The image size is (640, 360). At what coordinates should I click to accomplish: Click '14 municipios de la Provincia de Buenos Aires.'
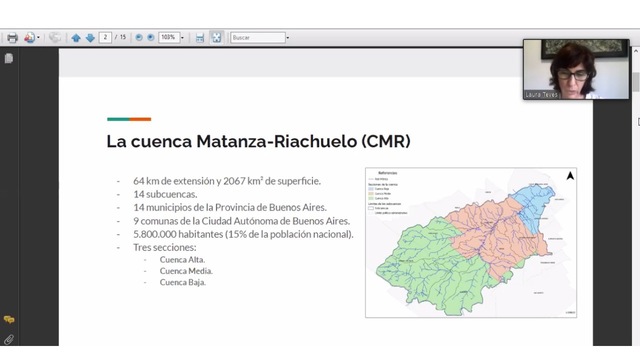point(230,207)
